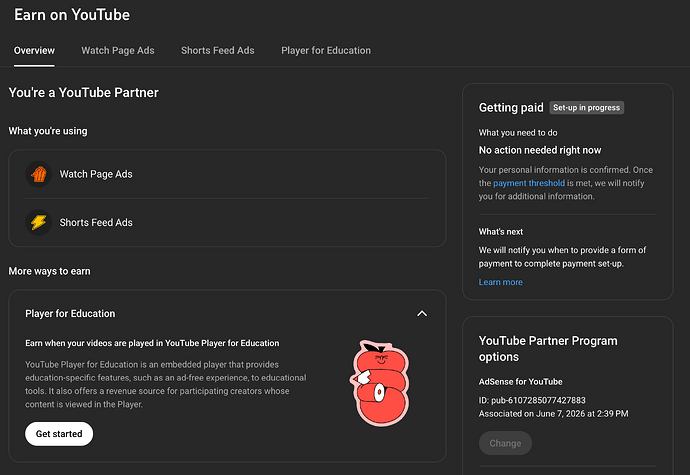Click the Getting paid heading
Screen dimensions: 690x475
point(511,108)
